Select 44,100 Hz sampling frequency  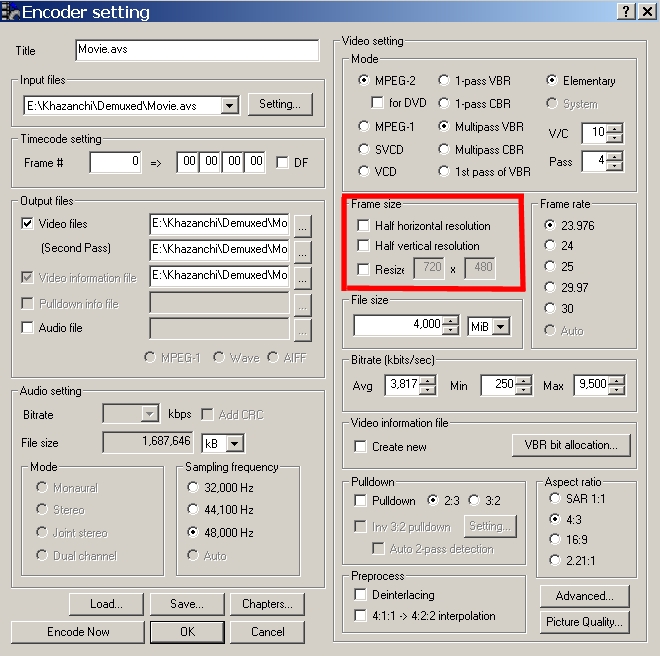click(193, 509)
